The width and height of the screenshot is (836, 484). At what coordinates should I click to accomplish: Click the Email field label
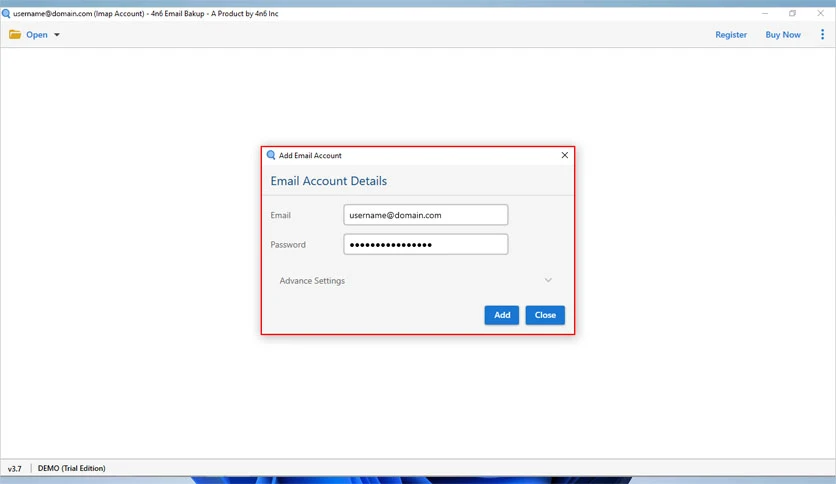[x=280, y=215]
